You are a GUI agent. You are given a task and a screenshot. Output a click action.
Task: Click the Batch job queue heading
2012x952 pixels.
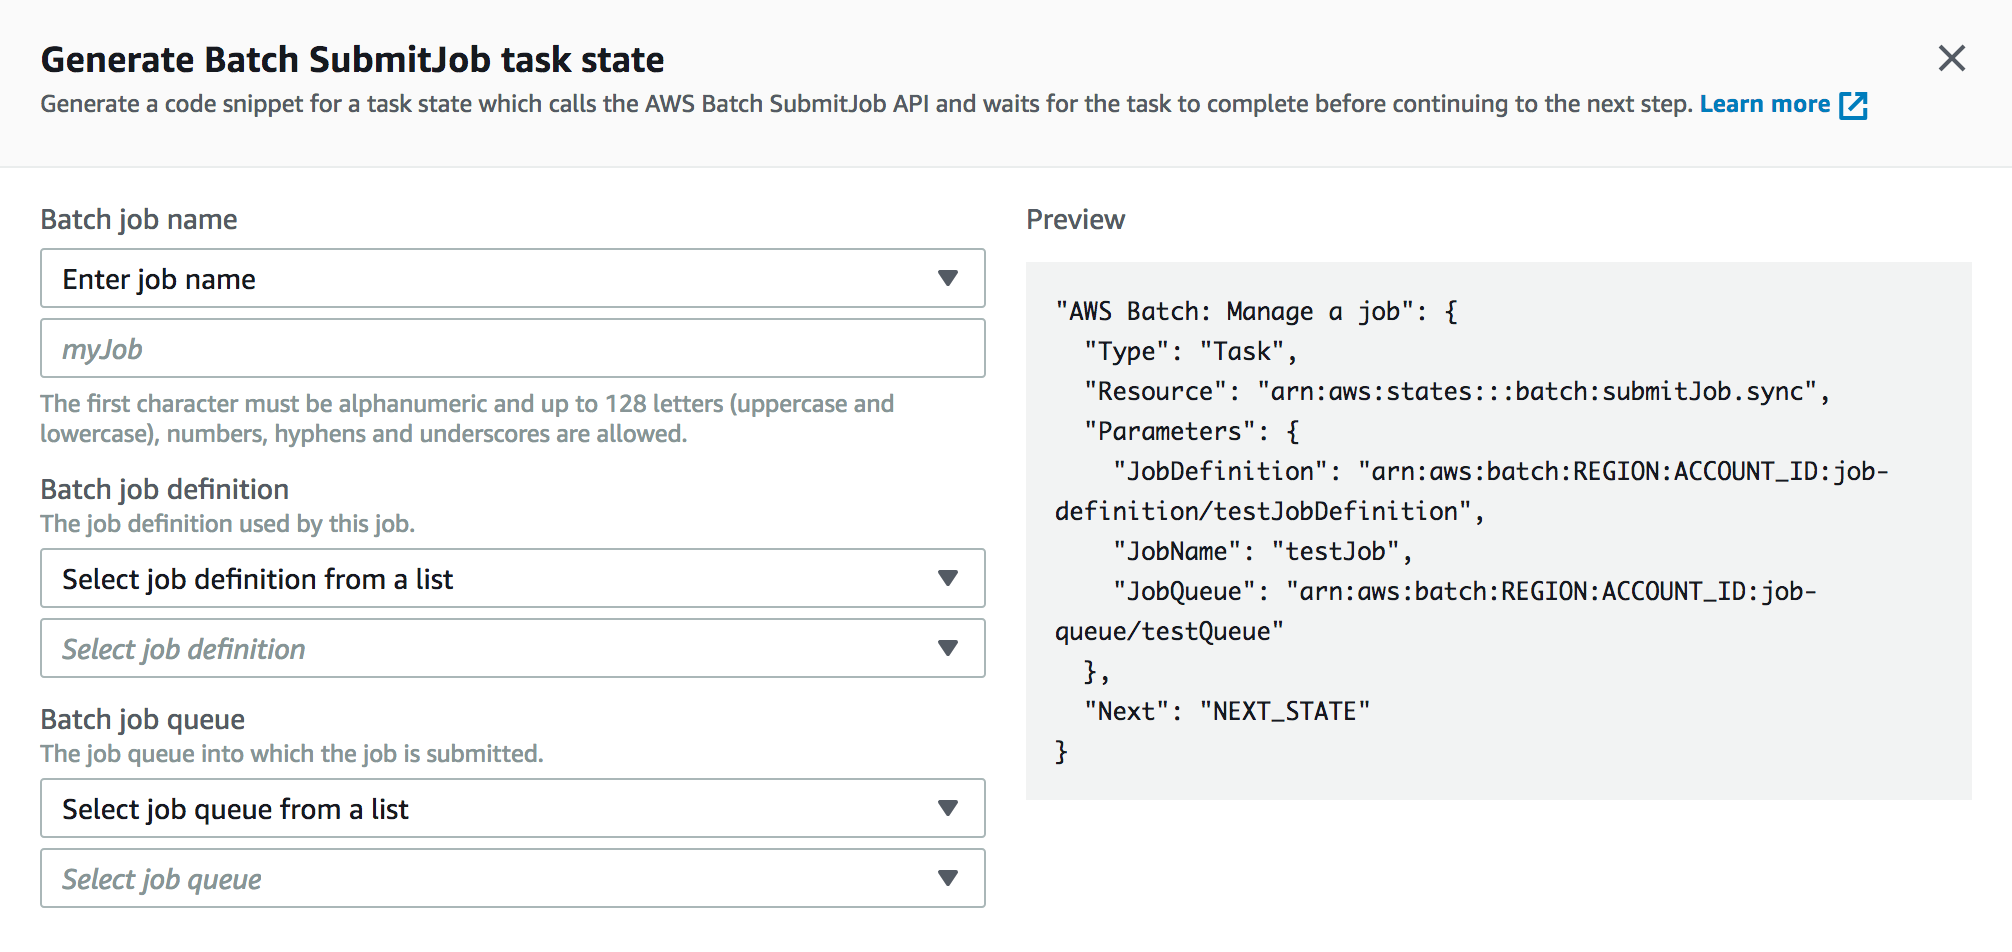coord(143,719)
